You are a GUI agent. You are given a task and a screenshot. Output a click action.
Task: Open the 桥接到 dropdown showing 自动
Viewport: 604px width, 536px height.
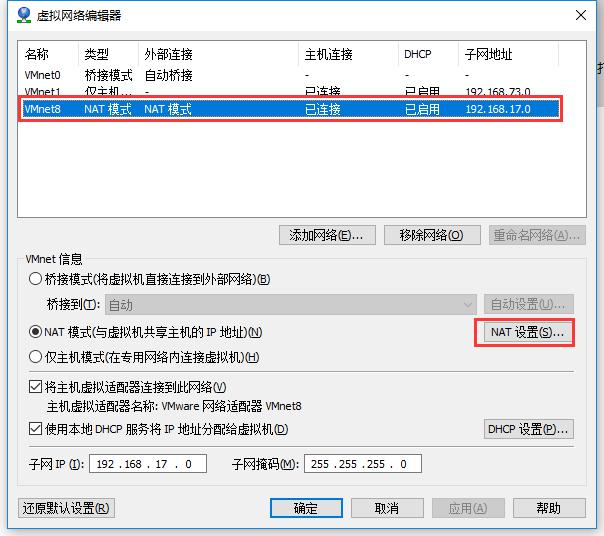click(291, 305)
